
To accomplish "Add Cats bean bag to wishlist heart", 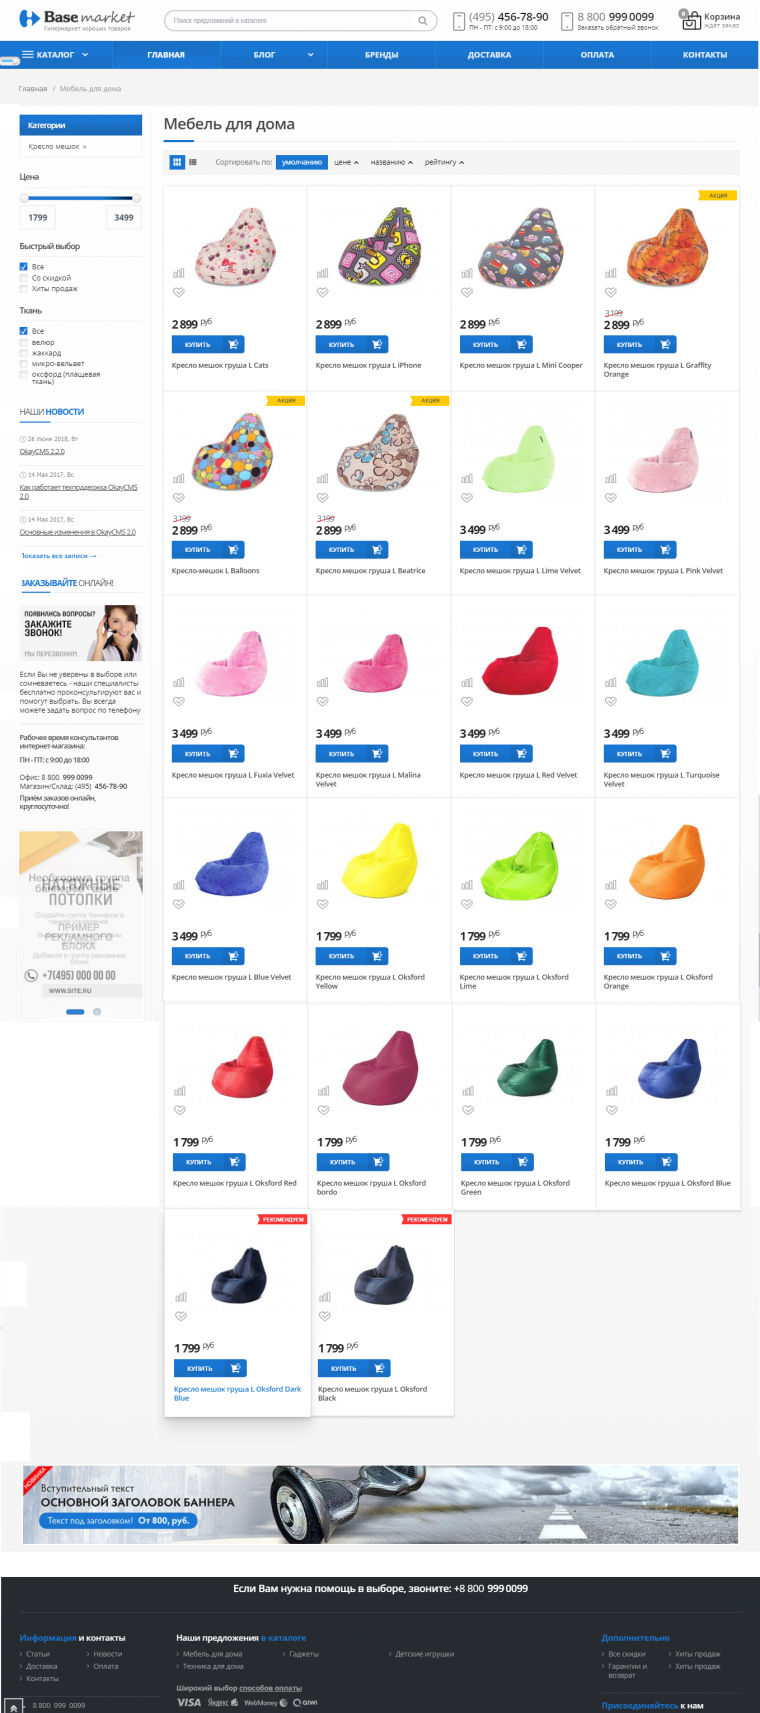I will pyautogui.click(x=179, y=292).
